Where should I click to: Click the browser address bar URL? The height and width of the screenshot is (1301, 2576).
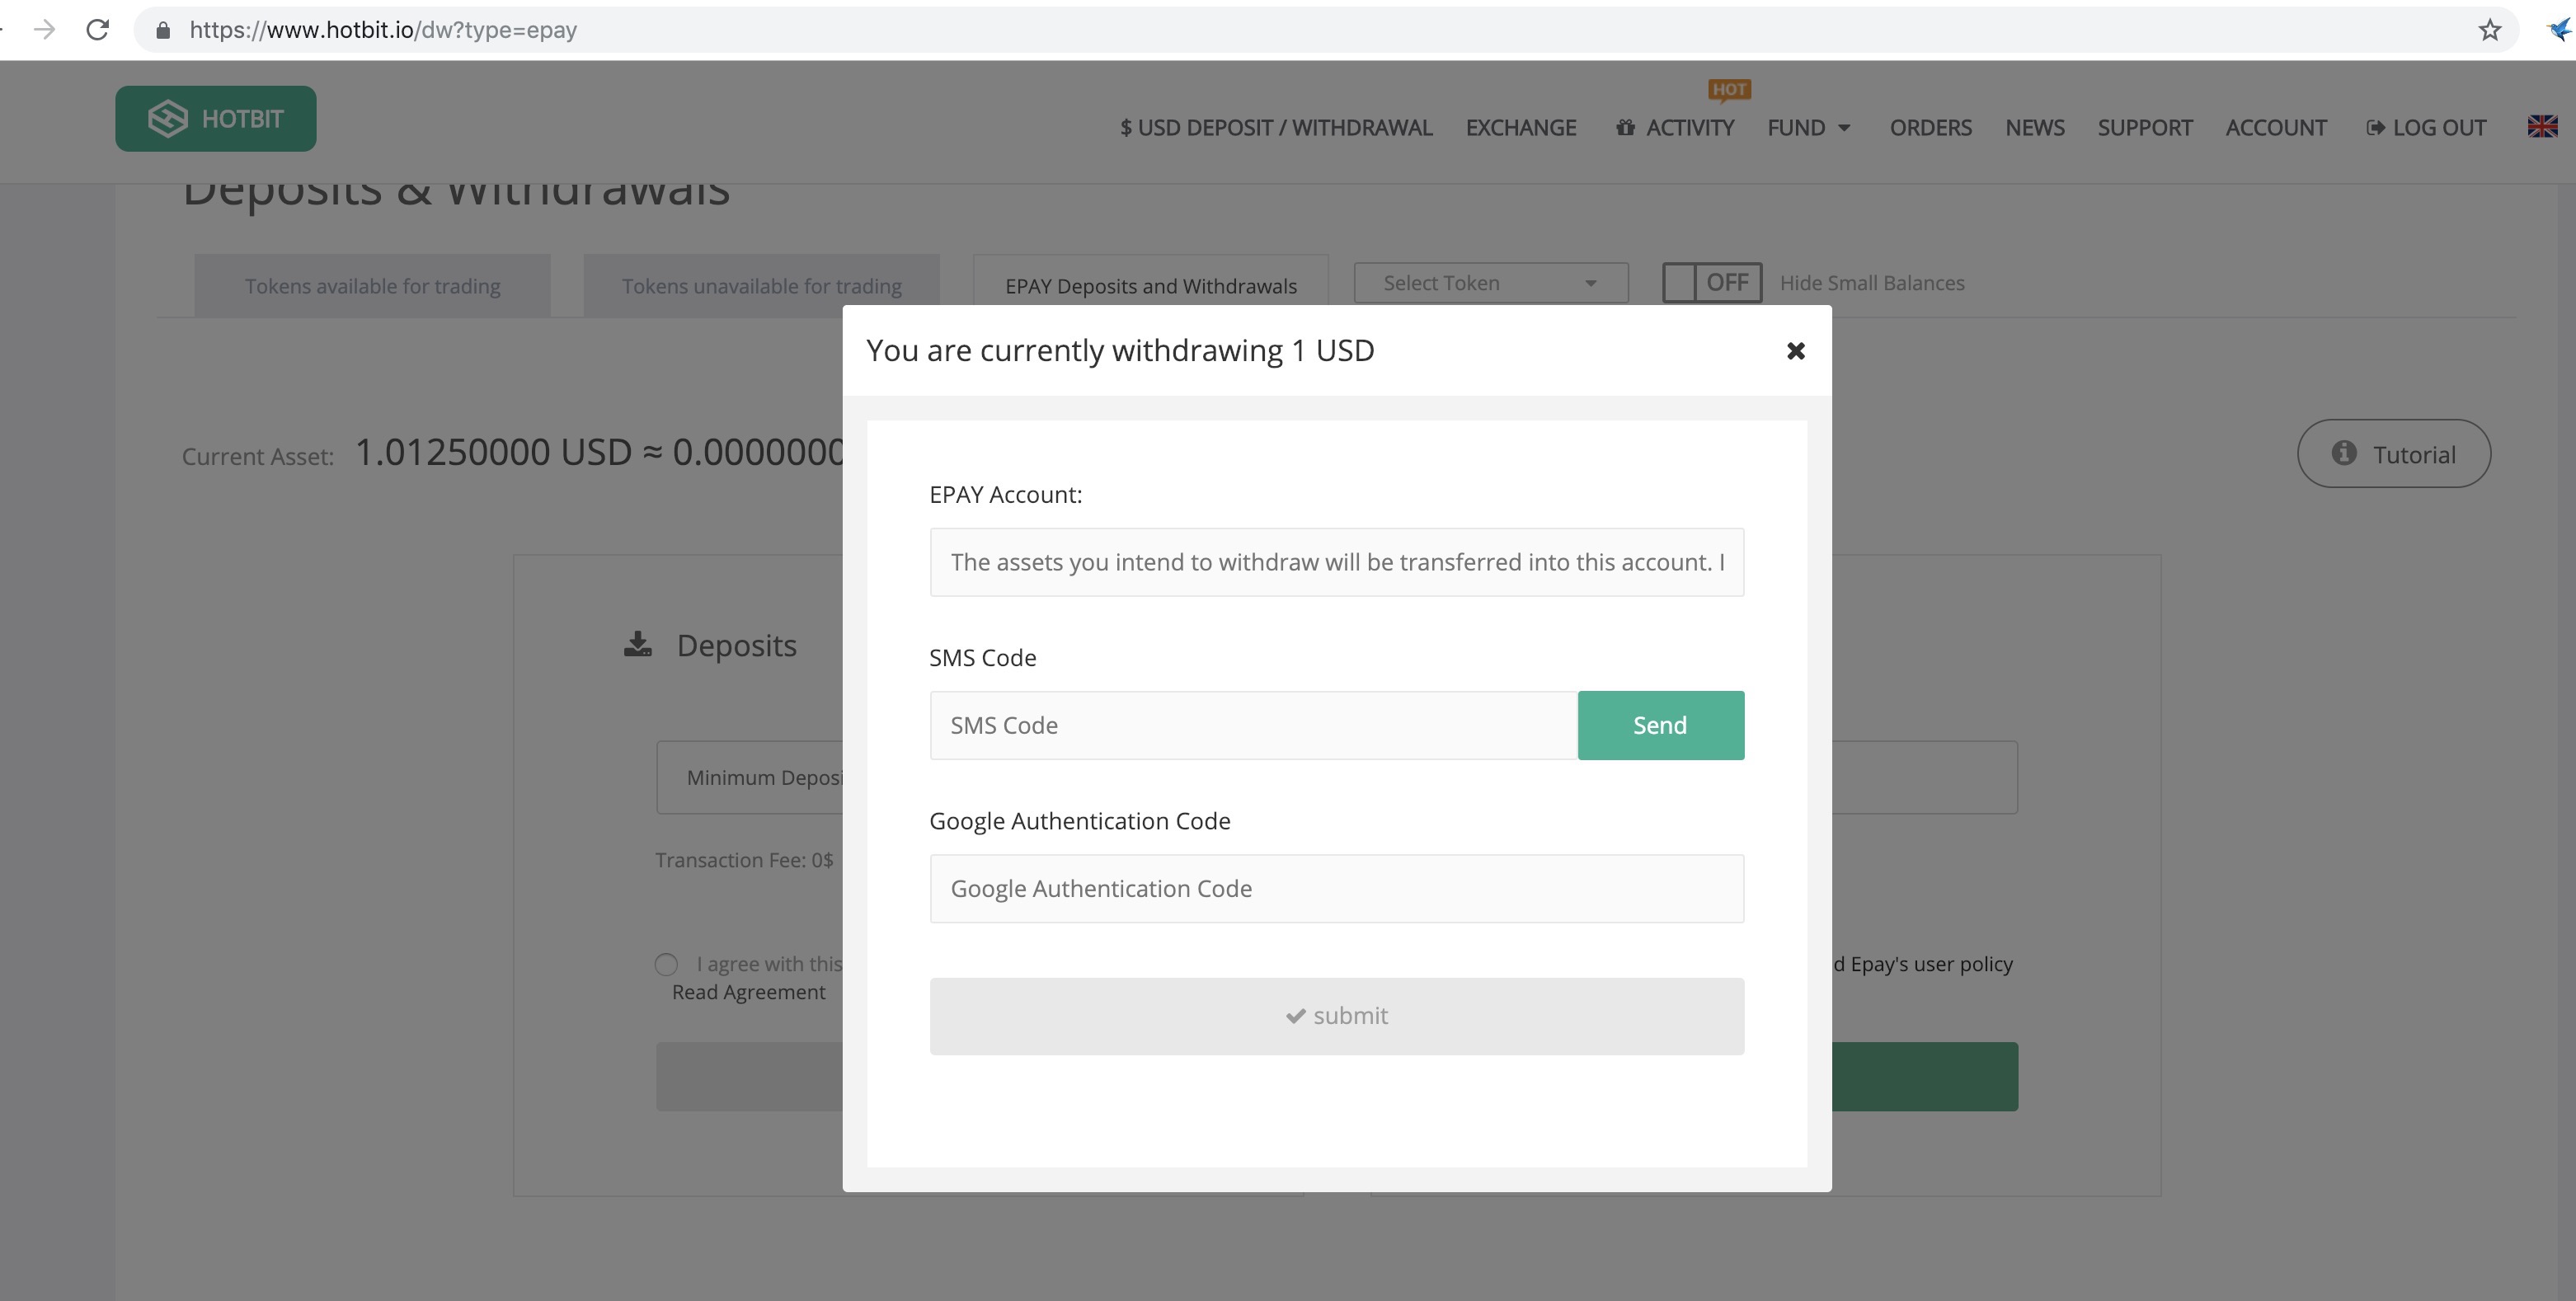coord(383,30)
